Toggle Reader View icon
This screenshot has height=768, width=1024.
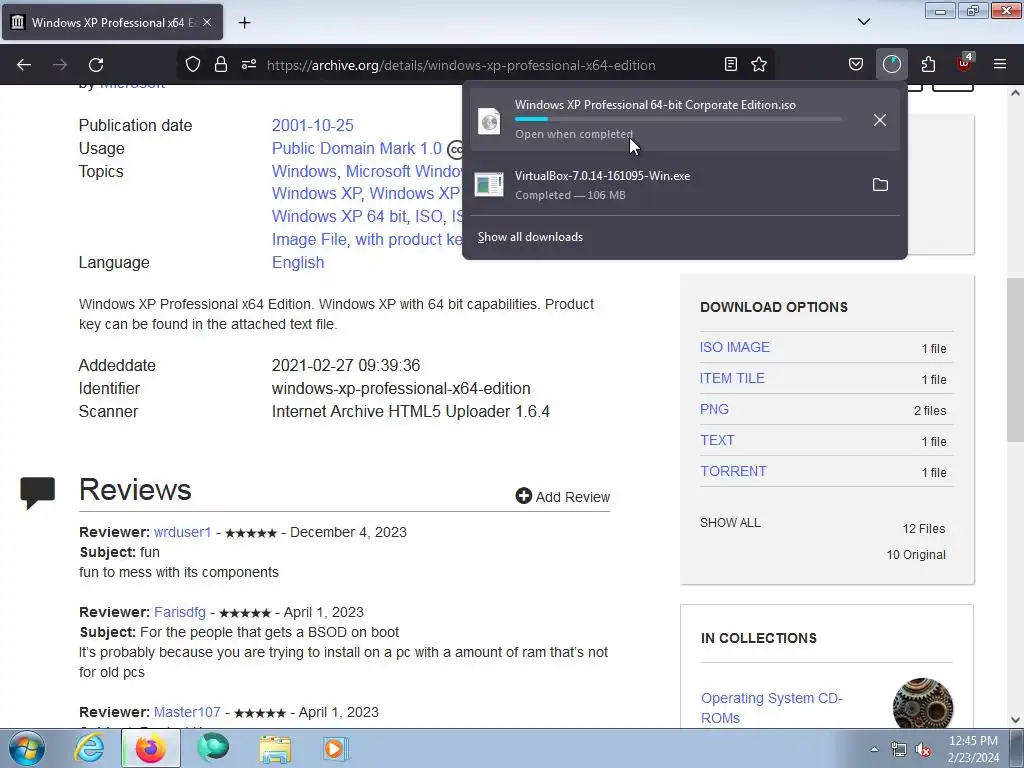pos(731,65)
